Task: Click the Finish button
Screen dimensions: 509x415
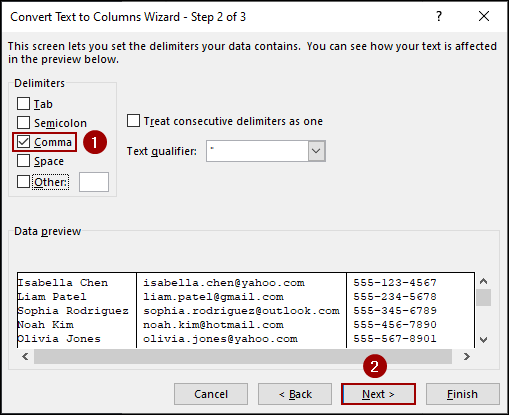Action: [463, 394]
